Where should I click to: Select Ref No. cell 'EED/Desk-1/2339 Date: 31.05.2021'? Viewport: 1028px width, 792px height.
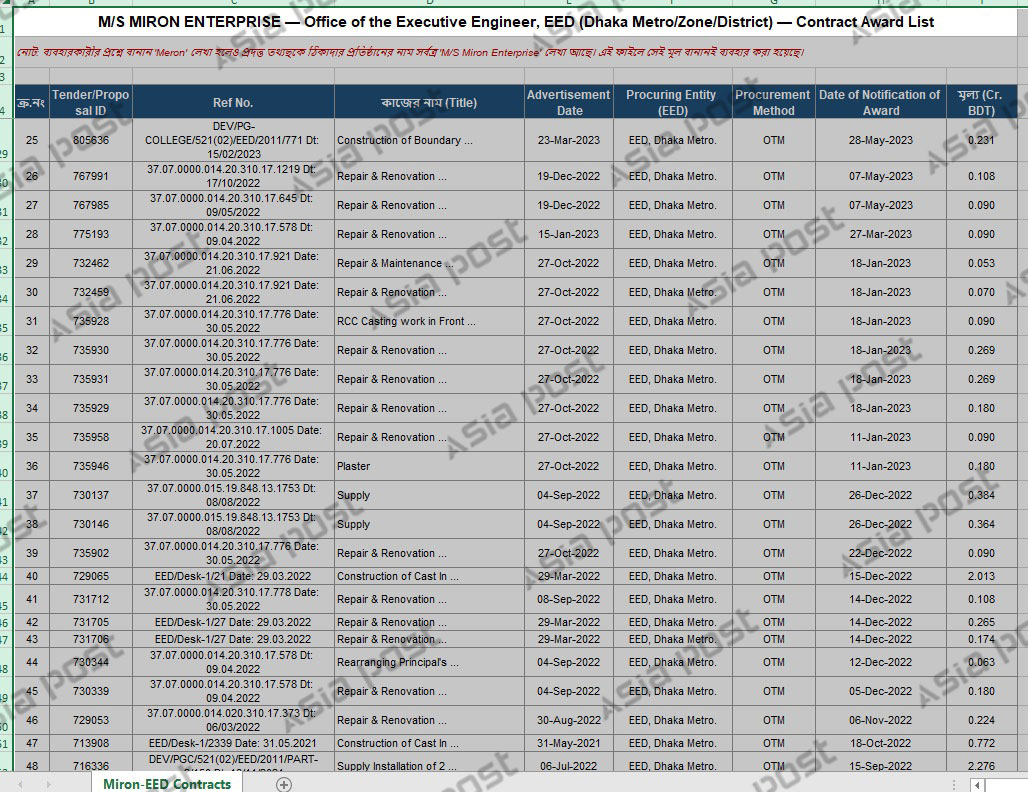pyautogui.click(x=233, y=743)
